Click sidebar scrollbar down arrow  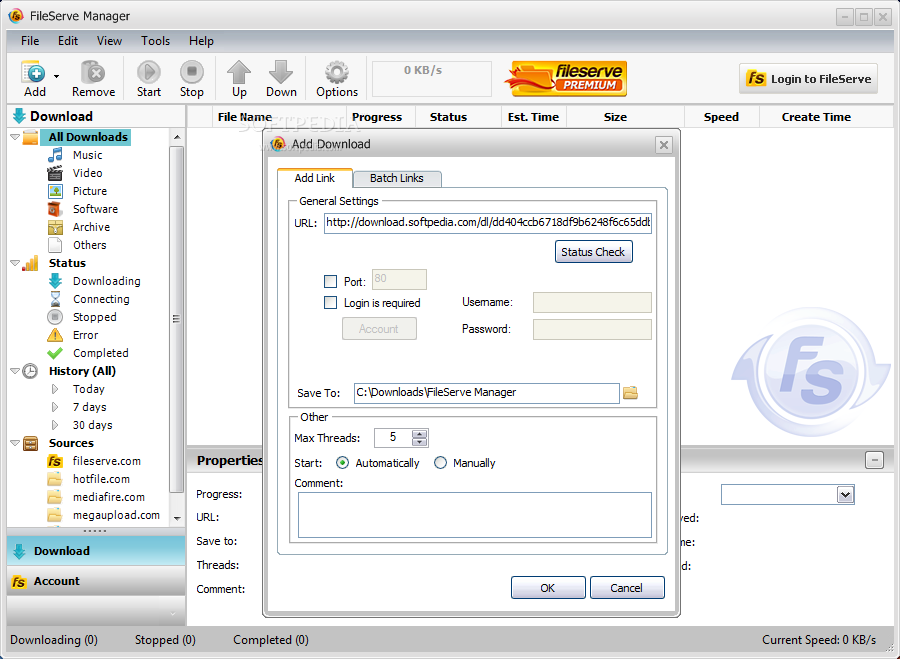click(177, 518)
